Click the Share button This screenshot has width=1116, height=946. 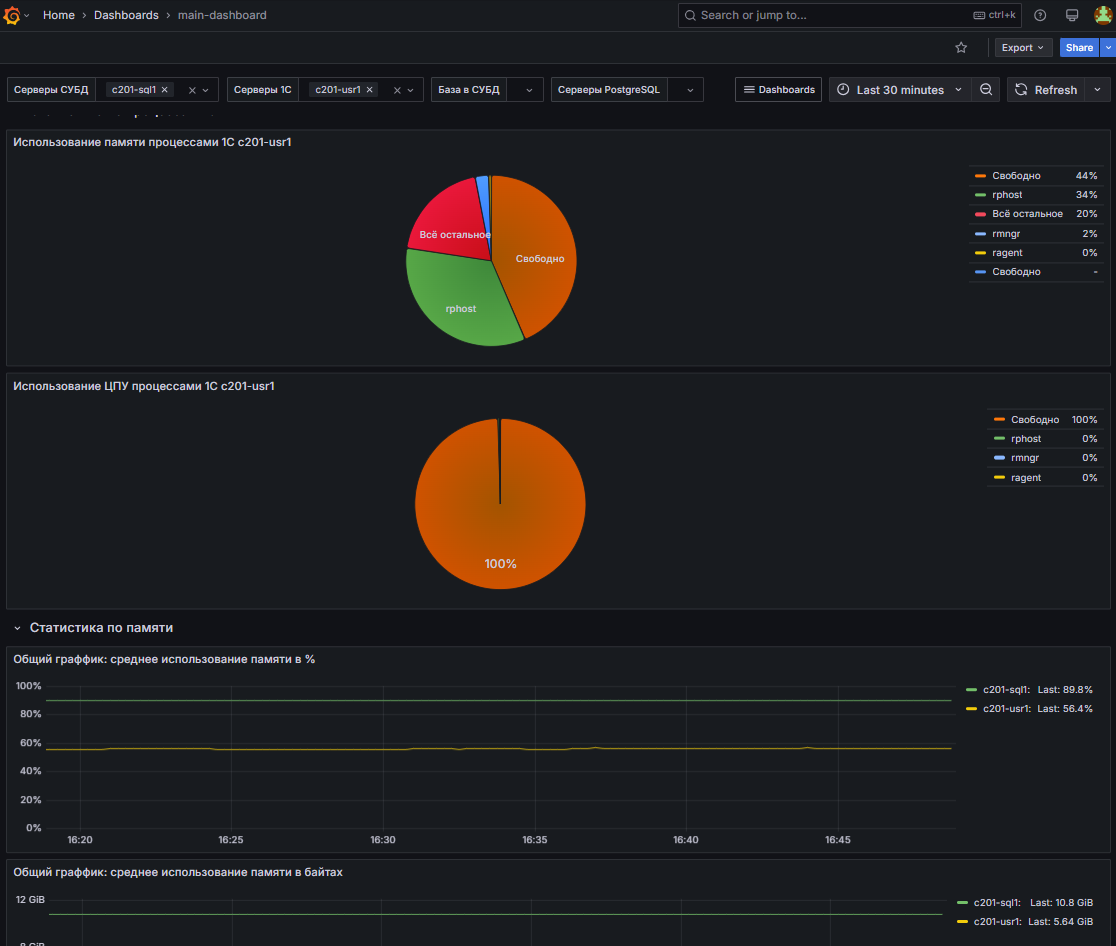(1079, 47)
